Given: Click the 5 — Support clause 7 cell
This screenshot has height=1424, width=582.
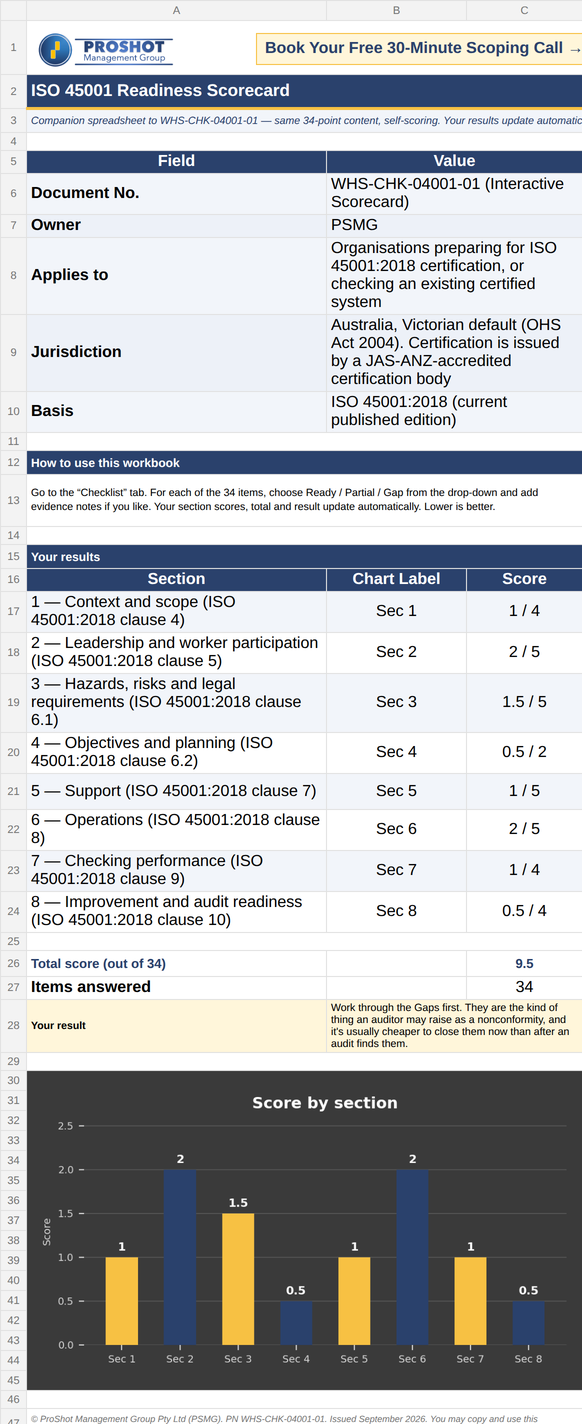Looking at the screenshot, I should tap(176, 791).
